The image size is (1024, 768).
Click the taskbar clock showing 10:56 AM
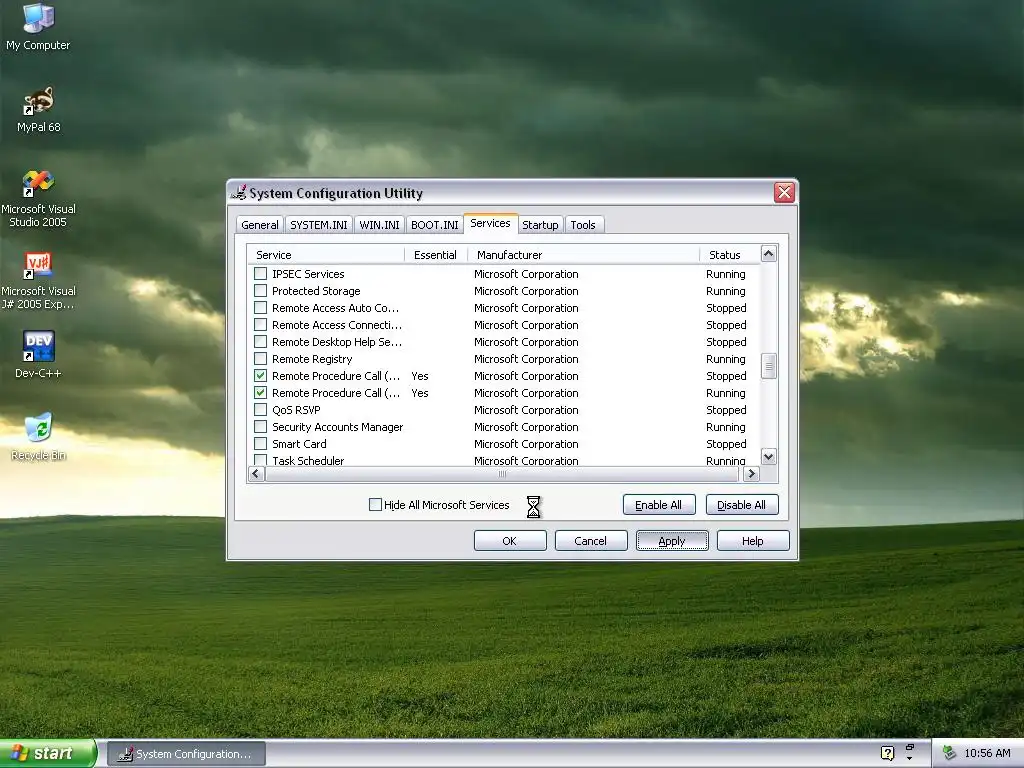[987, 753]
